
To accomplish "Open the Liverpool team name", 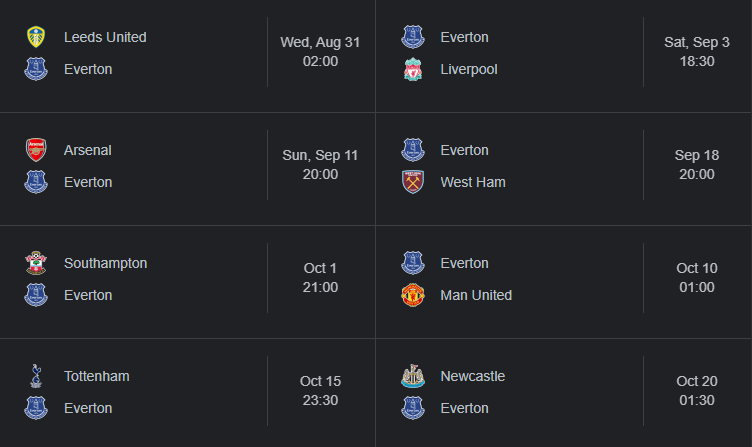I will point(469,69).
